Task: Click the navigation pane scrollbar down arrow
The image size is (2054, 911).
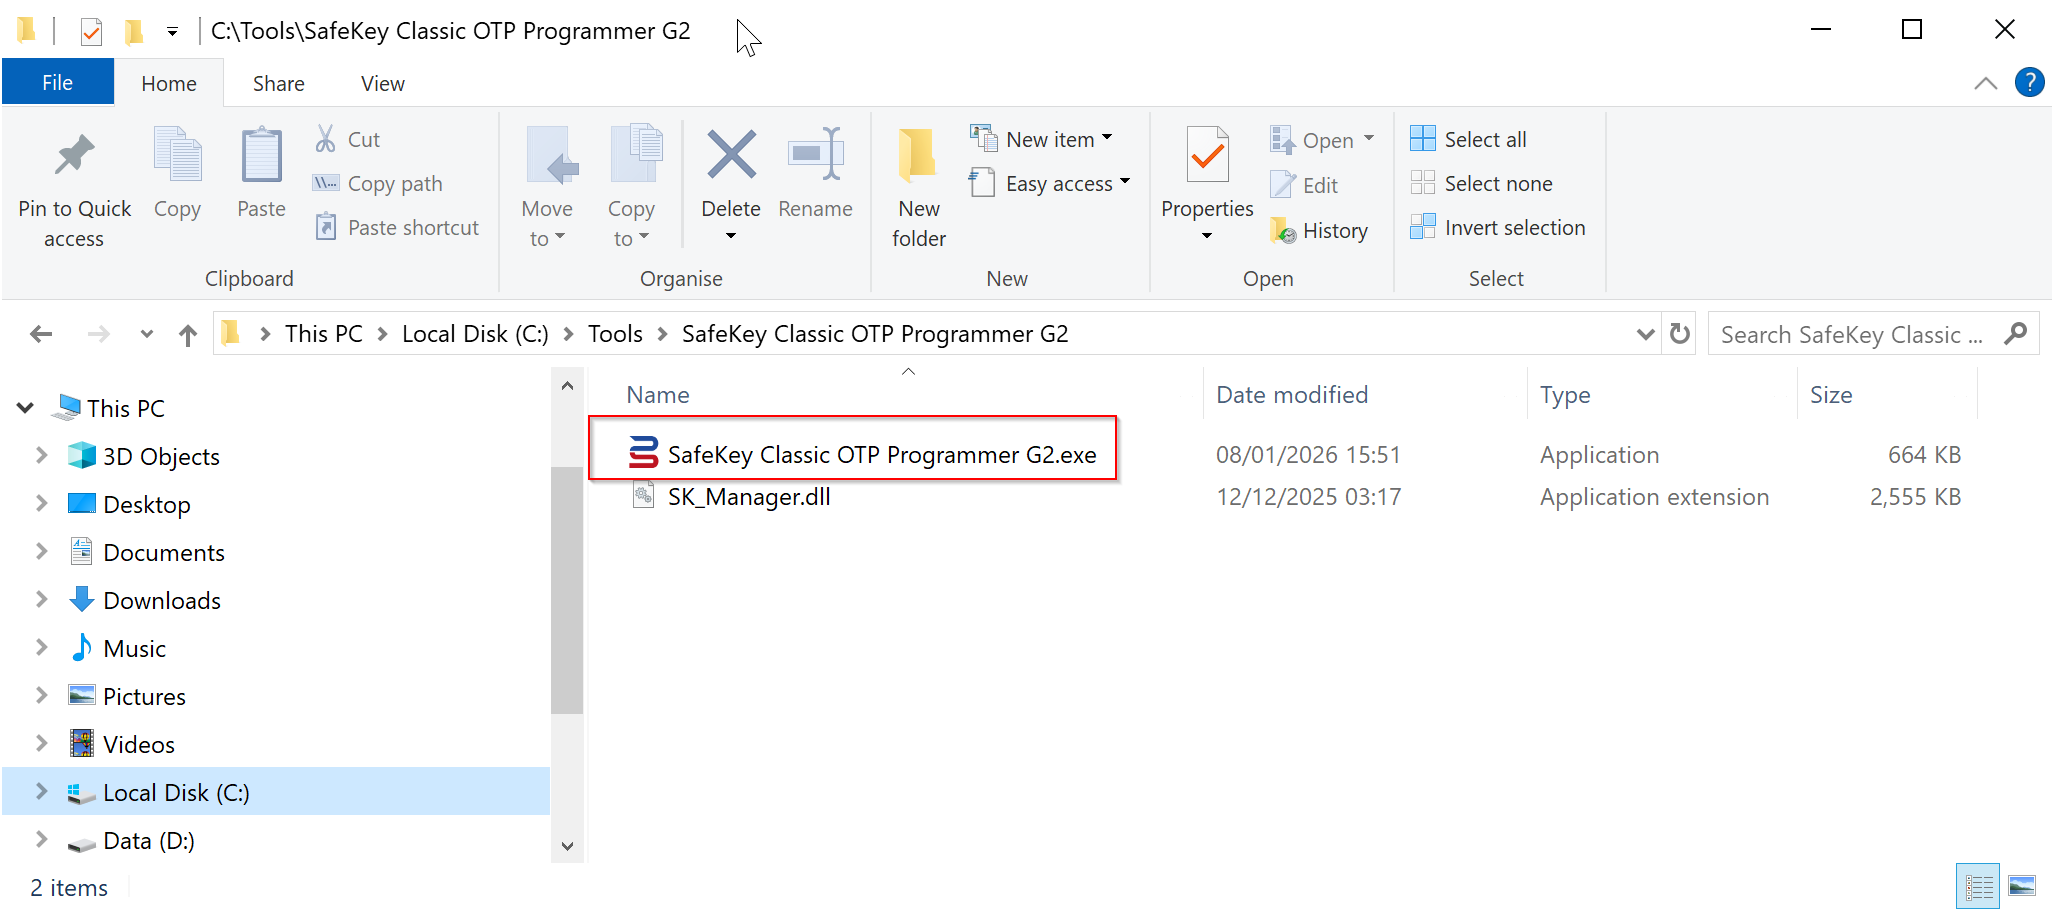Action: coord(567,846)
